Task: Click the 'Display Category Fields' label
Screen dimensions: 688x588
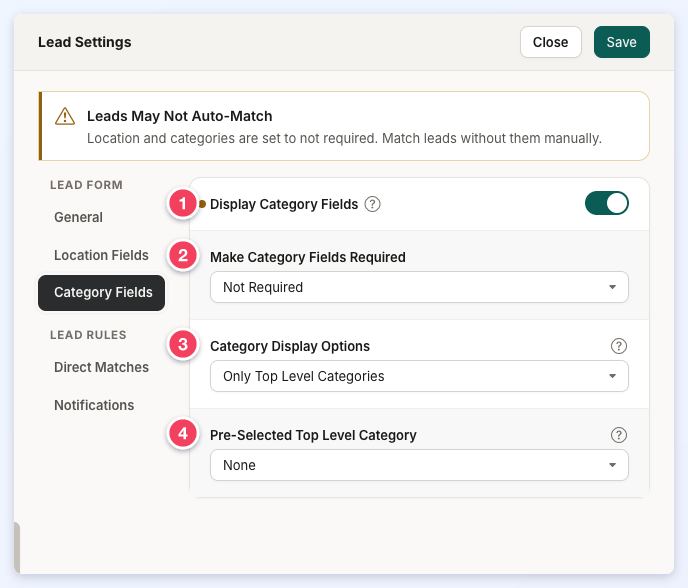Action: (284, 204)
